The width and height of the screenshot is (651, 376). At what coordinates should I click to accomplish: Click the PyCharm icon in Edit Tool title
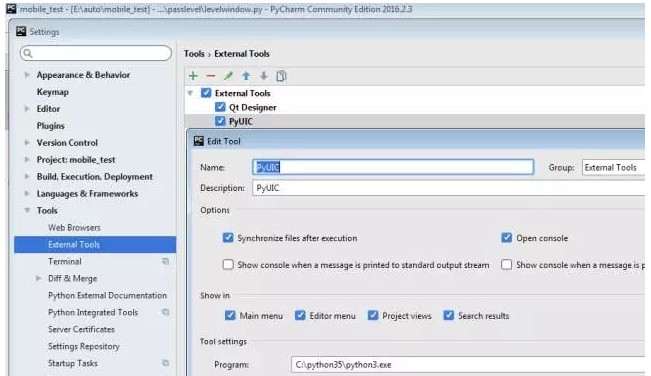[x=199, y=141]
